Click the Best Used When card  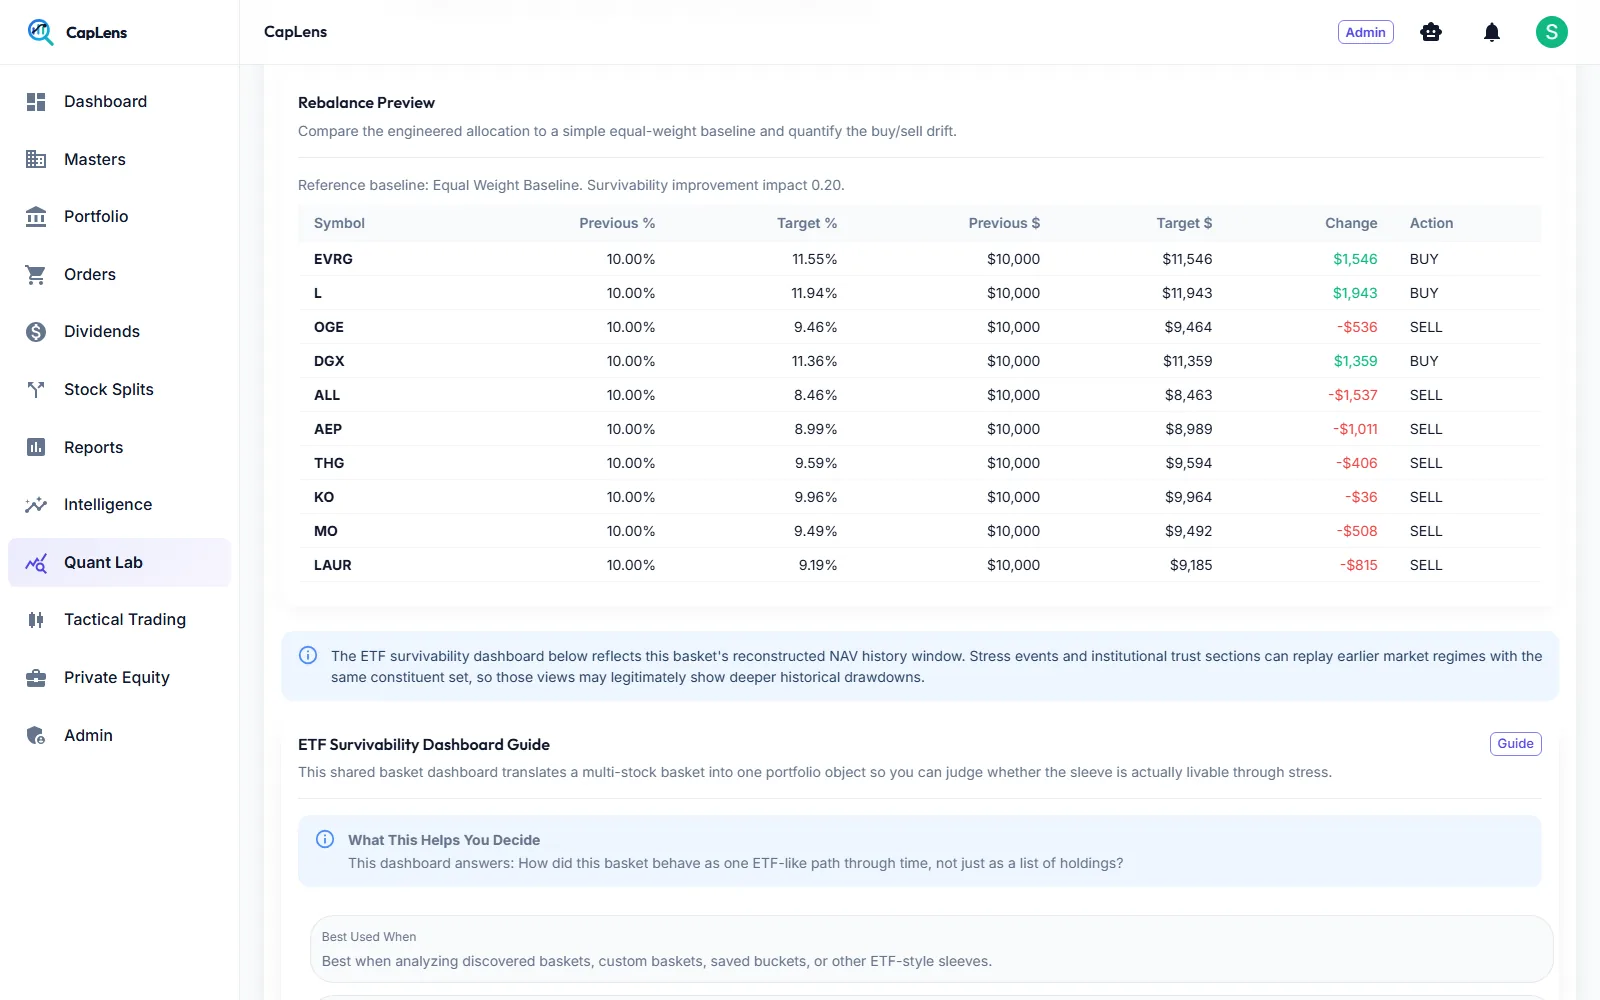(931, 949)
